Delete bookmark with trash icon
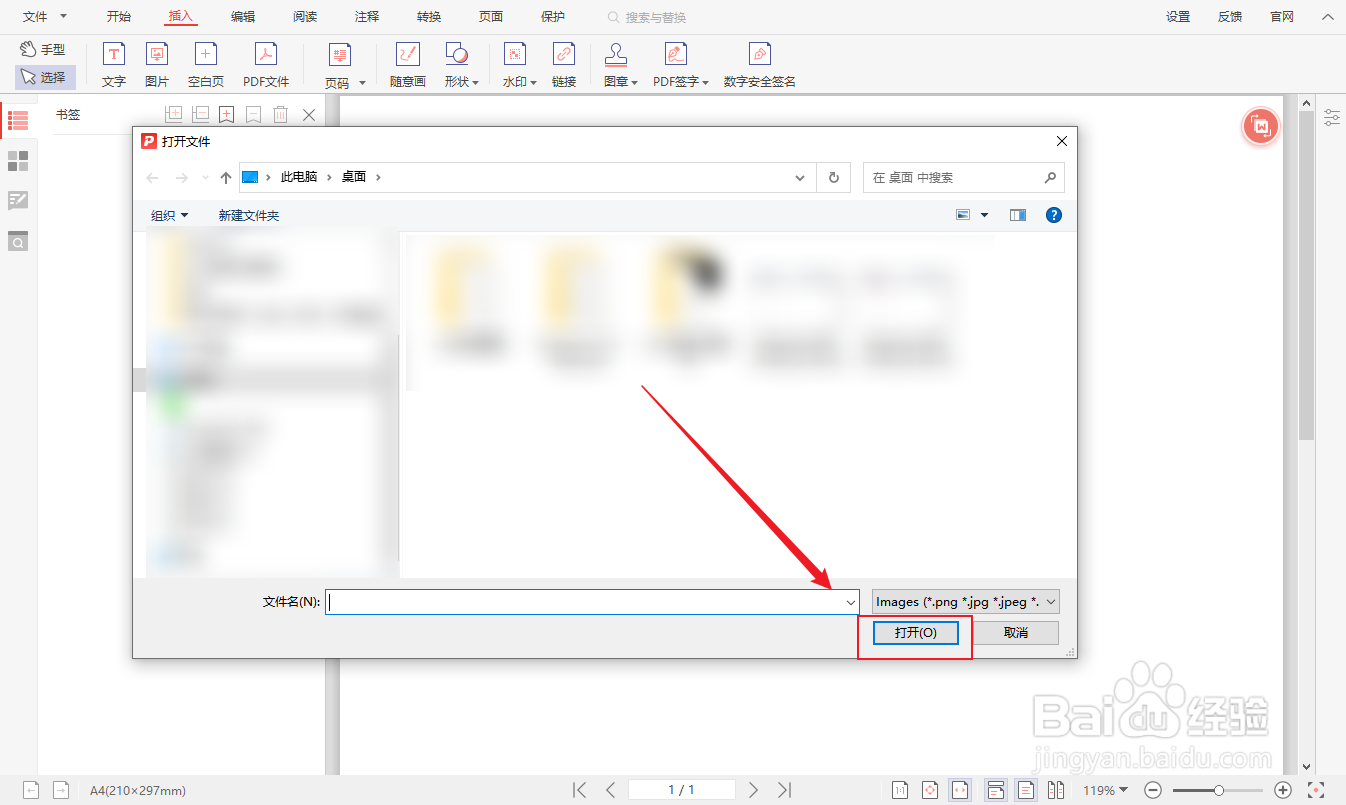This screenshot has height=805, width=1346. tap(281, 115)
